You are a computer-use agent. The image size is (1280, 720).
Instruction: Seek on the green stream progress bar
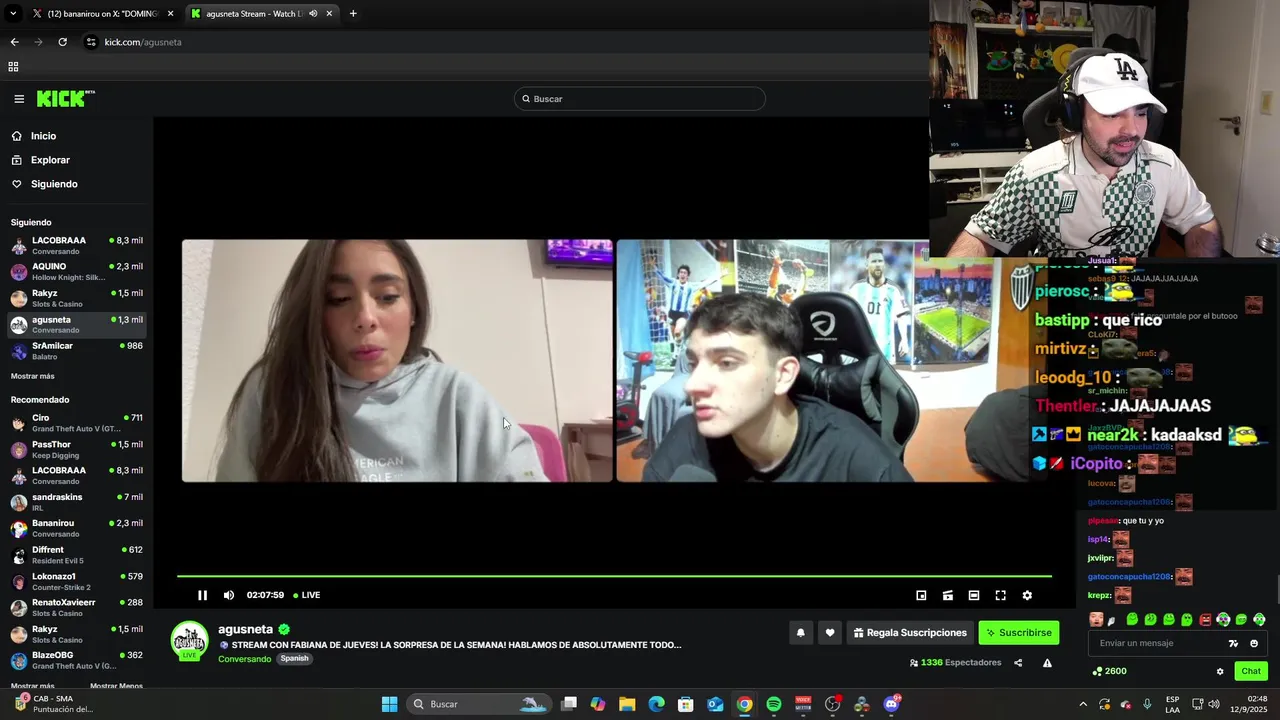(614, 576)
